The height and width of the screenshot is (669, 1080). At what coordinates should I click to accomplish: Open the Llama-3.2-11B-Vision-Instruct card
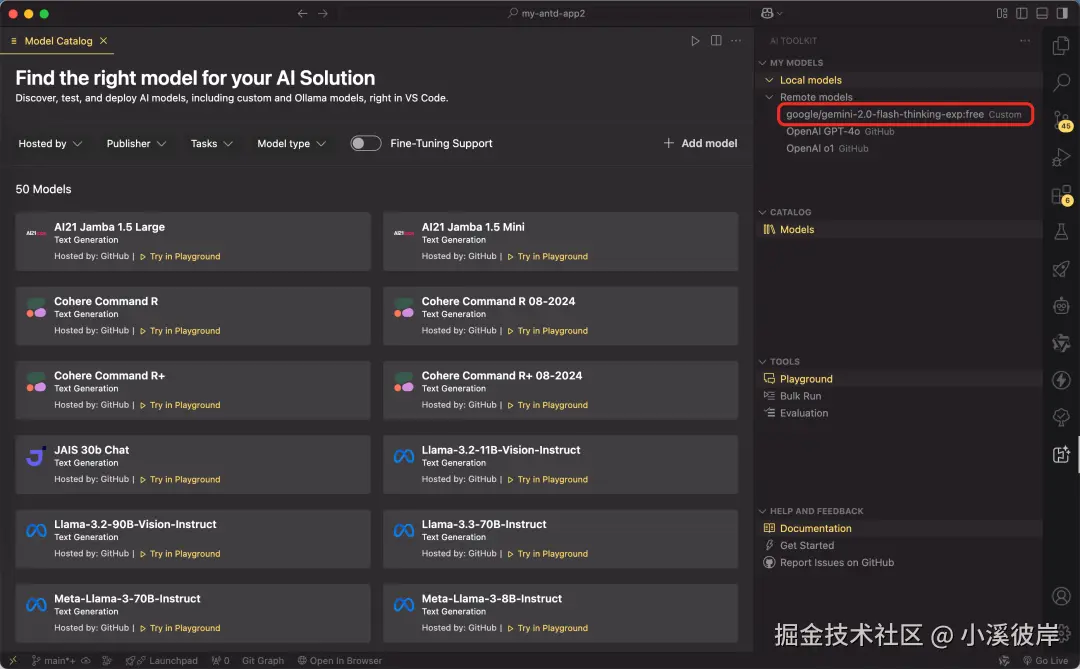[561, 464]
